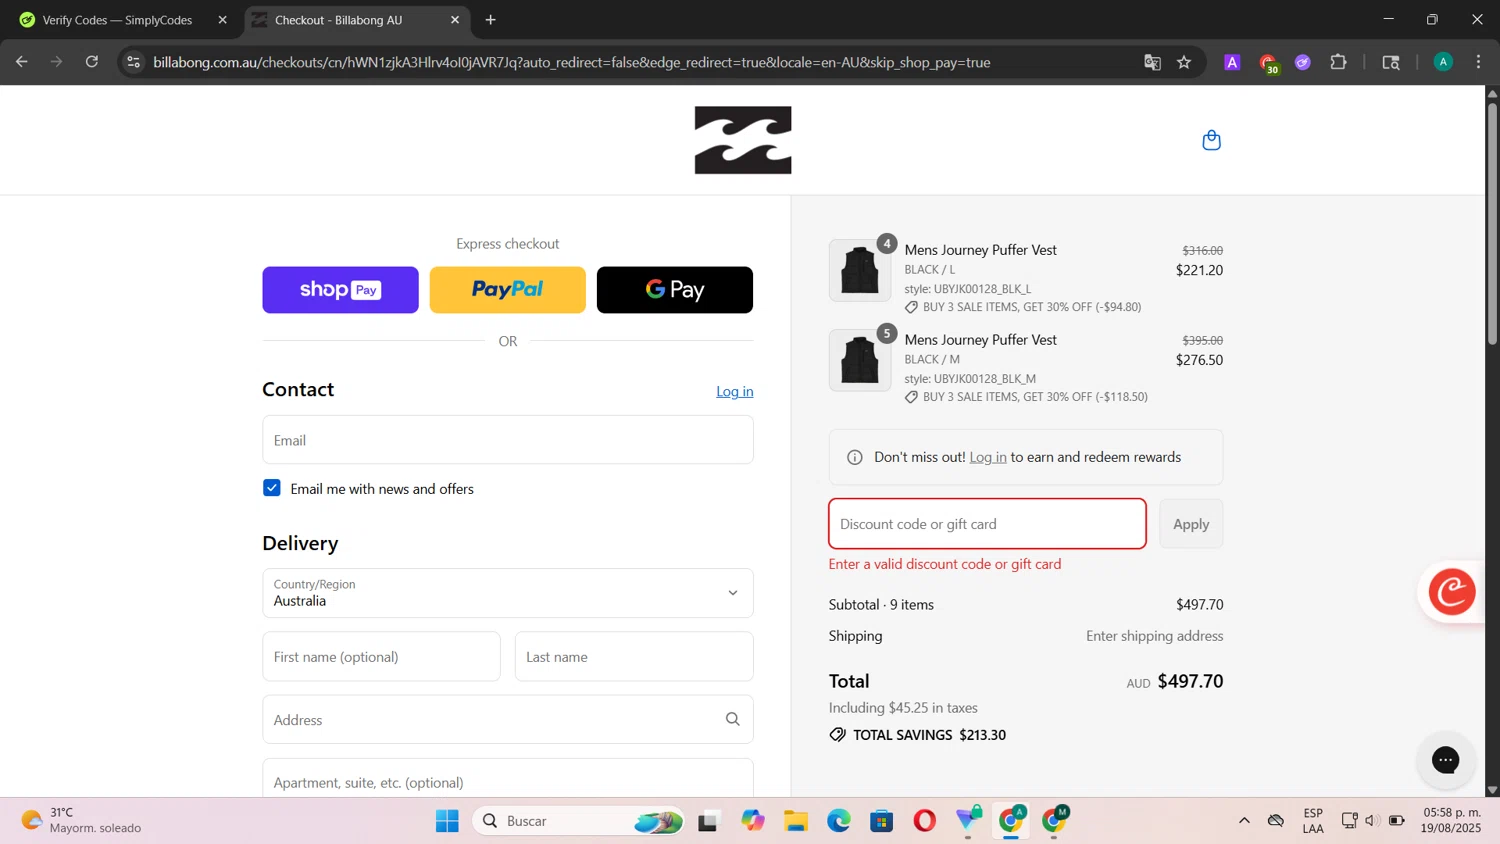Focus the Email input field

pos(508,440)
